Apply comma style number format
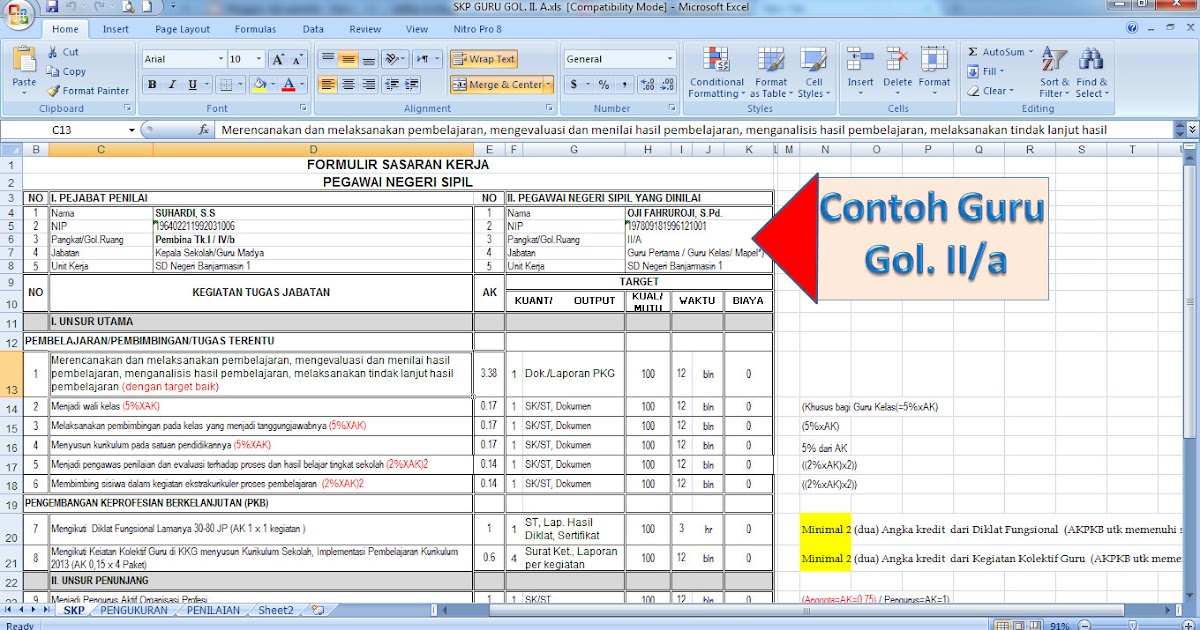This screenshot has height=630, width=1200. [x=624, y=85]
